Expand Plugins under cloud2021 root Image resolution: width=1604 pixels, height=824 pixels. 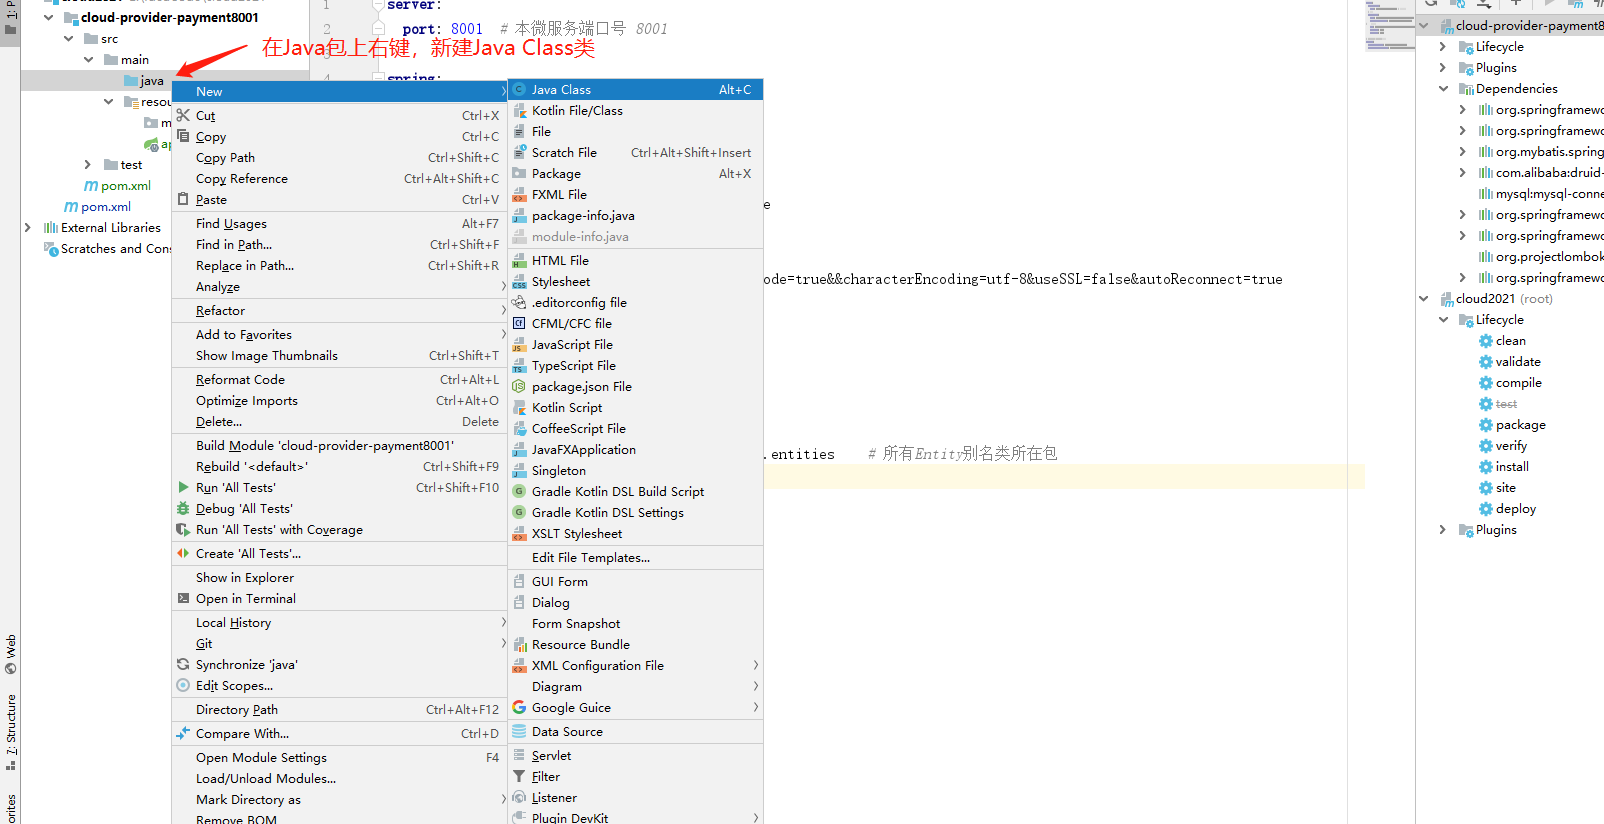(x=1443, y=530)
